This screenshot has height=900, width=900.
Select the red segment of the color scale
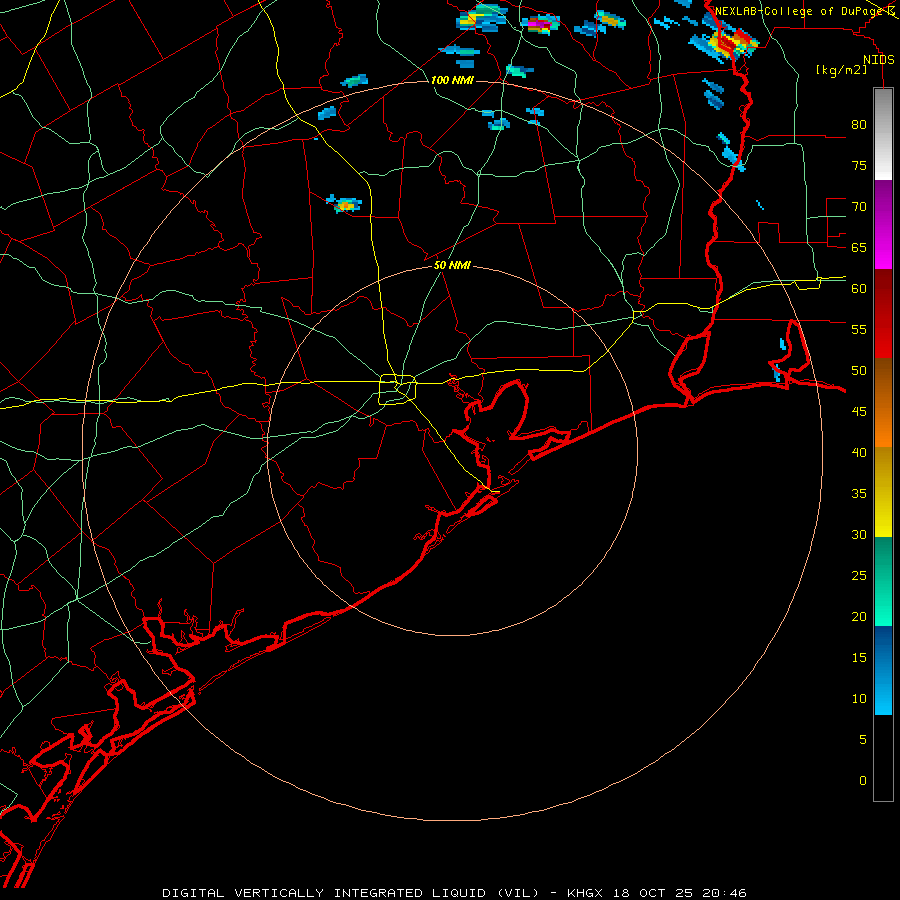(x=883, y=313)
